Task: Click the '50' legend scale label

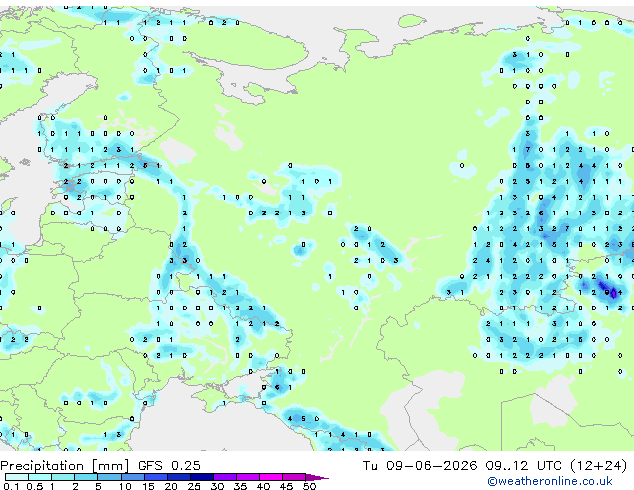Action: pos(309,486)
